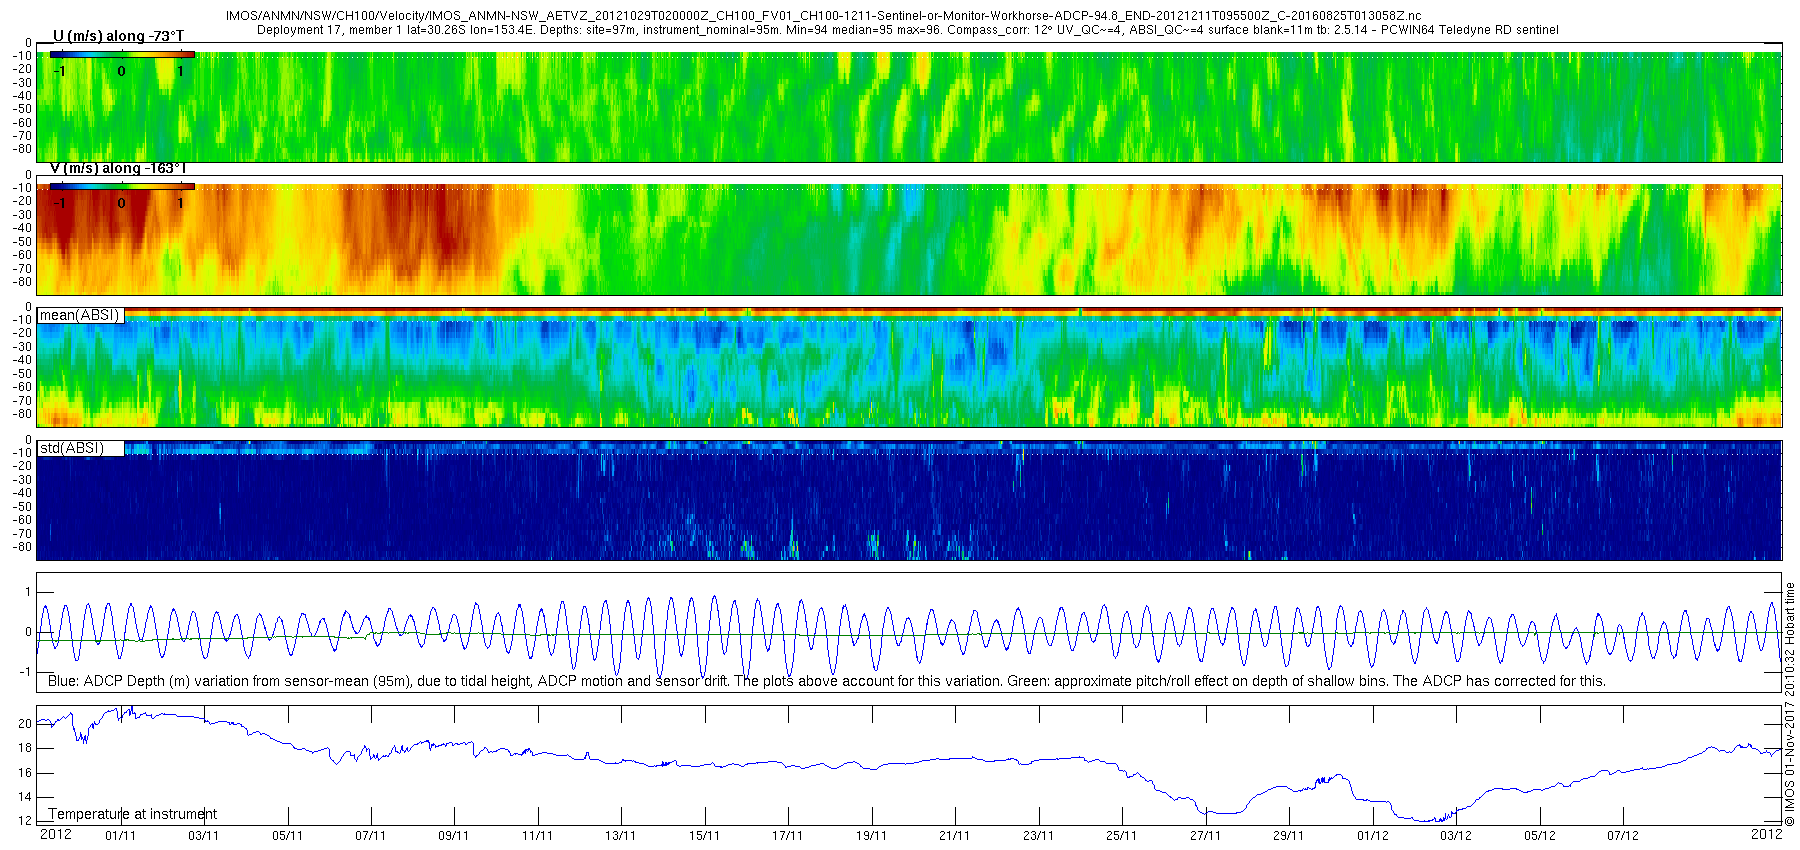Image resolution: width=1800 pixels, height=850 pixels.
Task: Click the 05/12 date tick label
Action: tap(1540, 835)
